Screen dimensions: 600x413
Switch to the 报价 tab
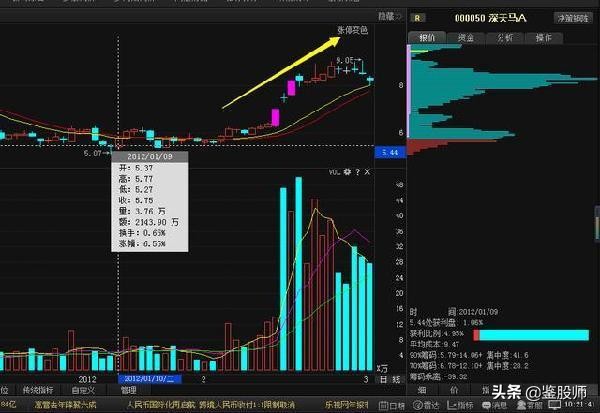coord(427,38)
